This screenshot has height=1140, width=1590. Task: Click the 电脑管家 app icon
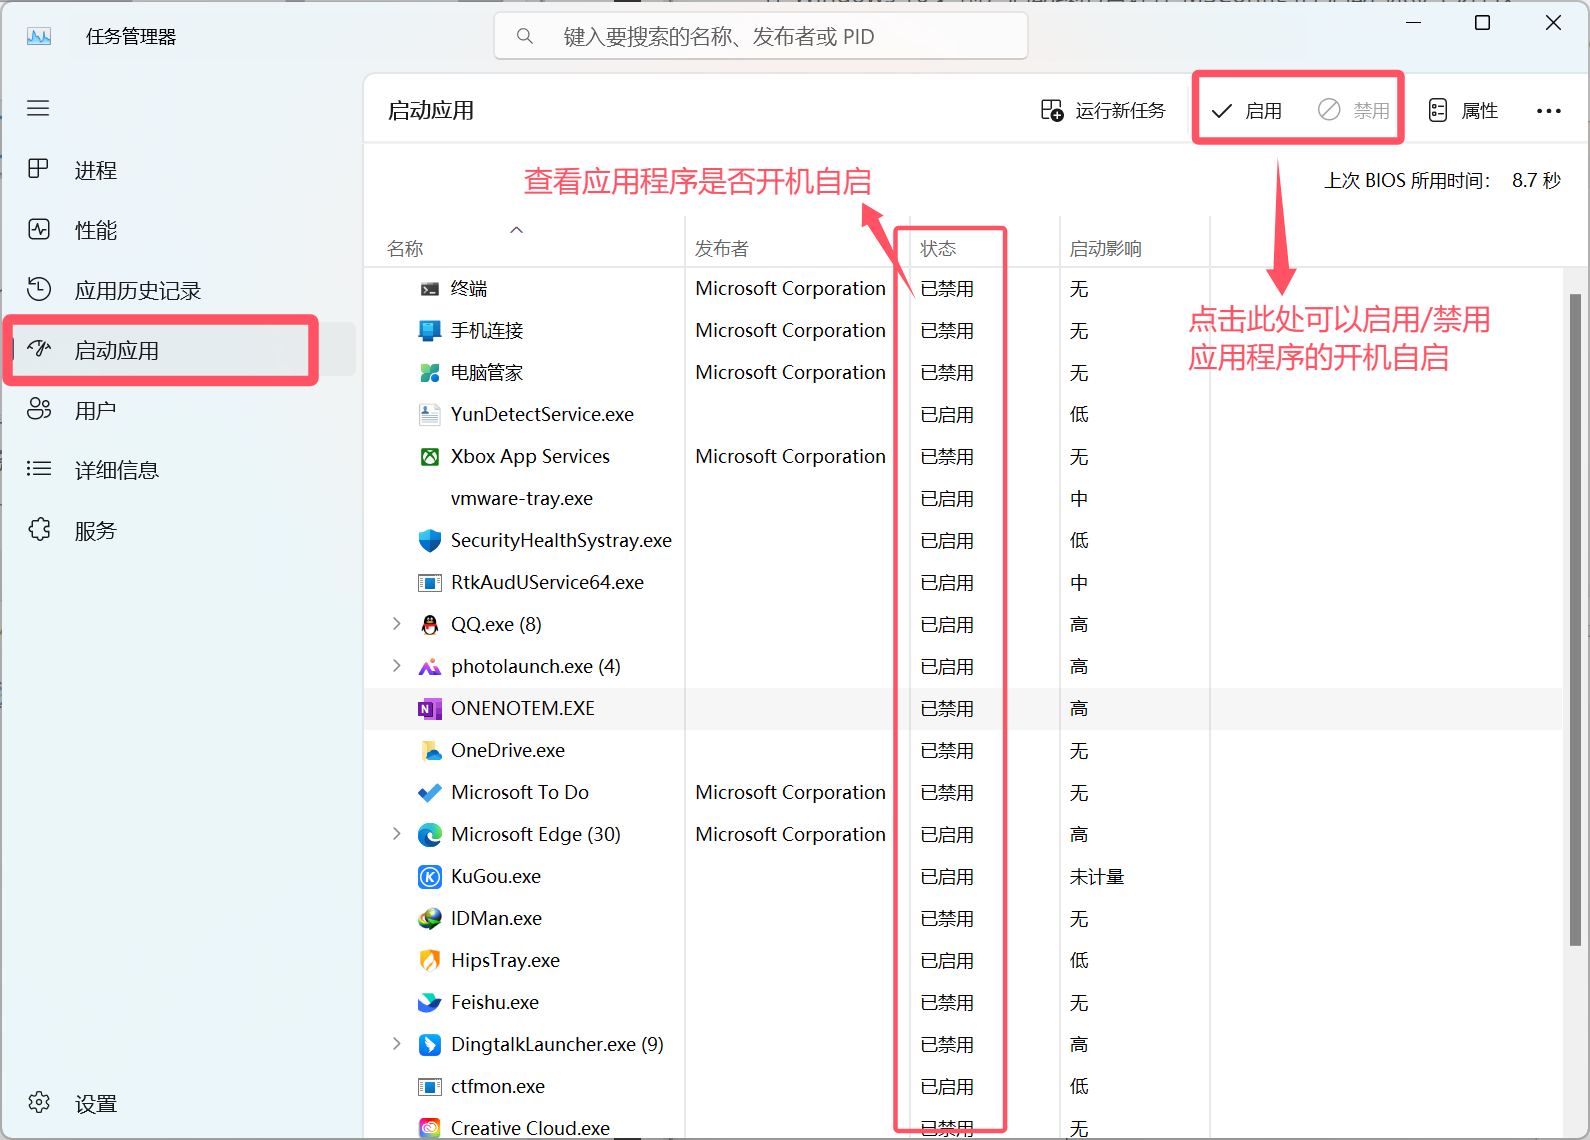430,373
